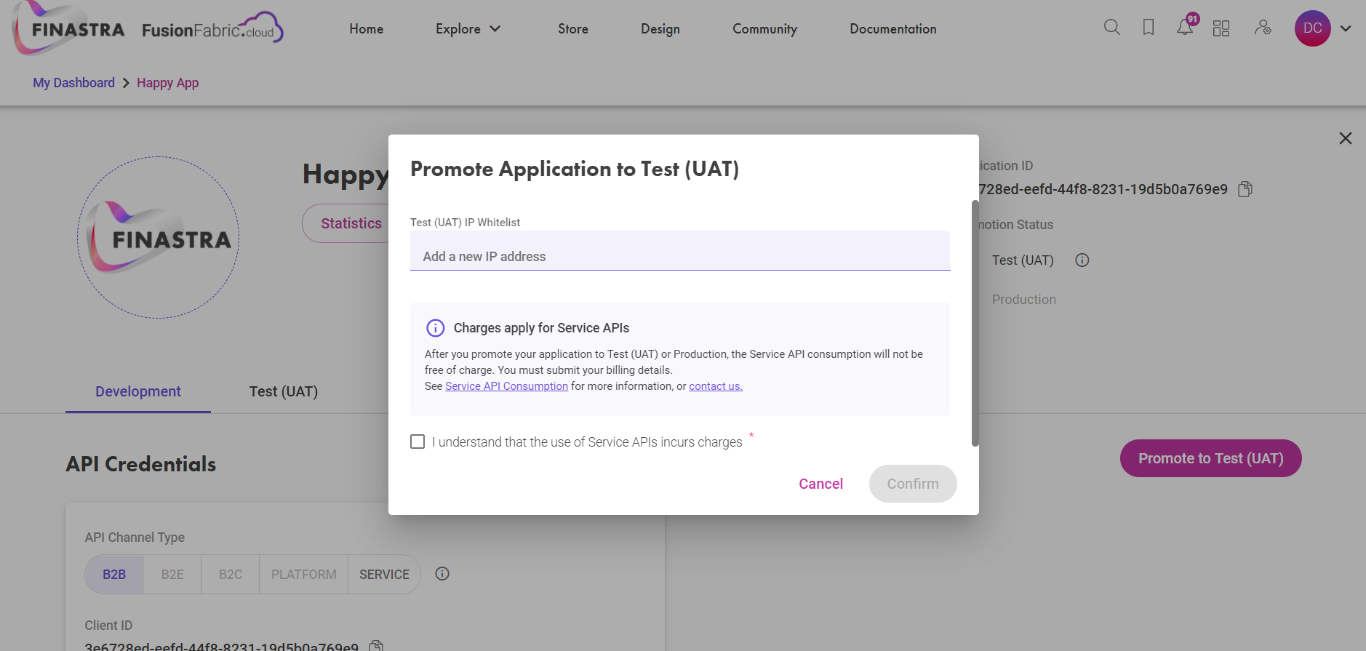Click the info icon beside Charges apply

pos(435,328)
